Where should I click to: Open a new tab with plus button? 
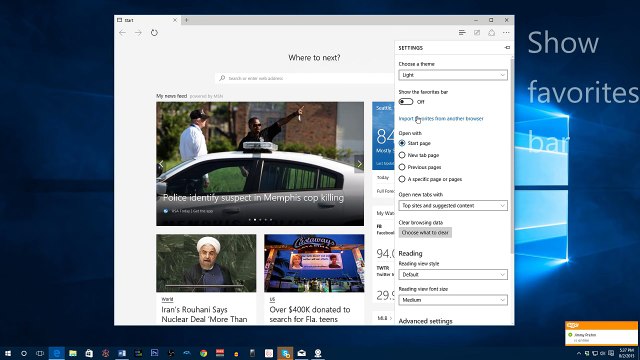(187, 20)
